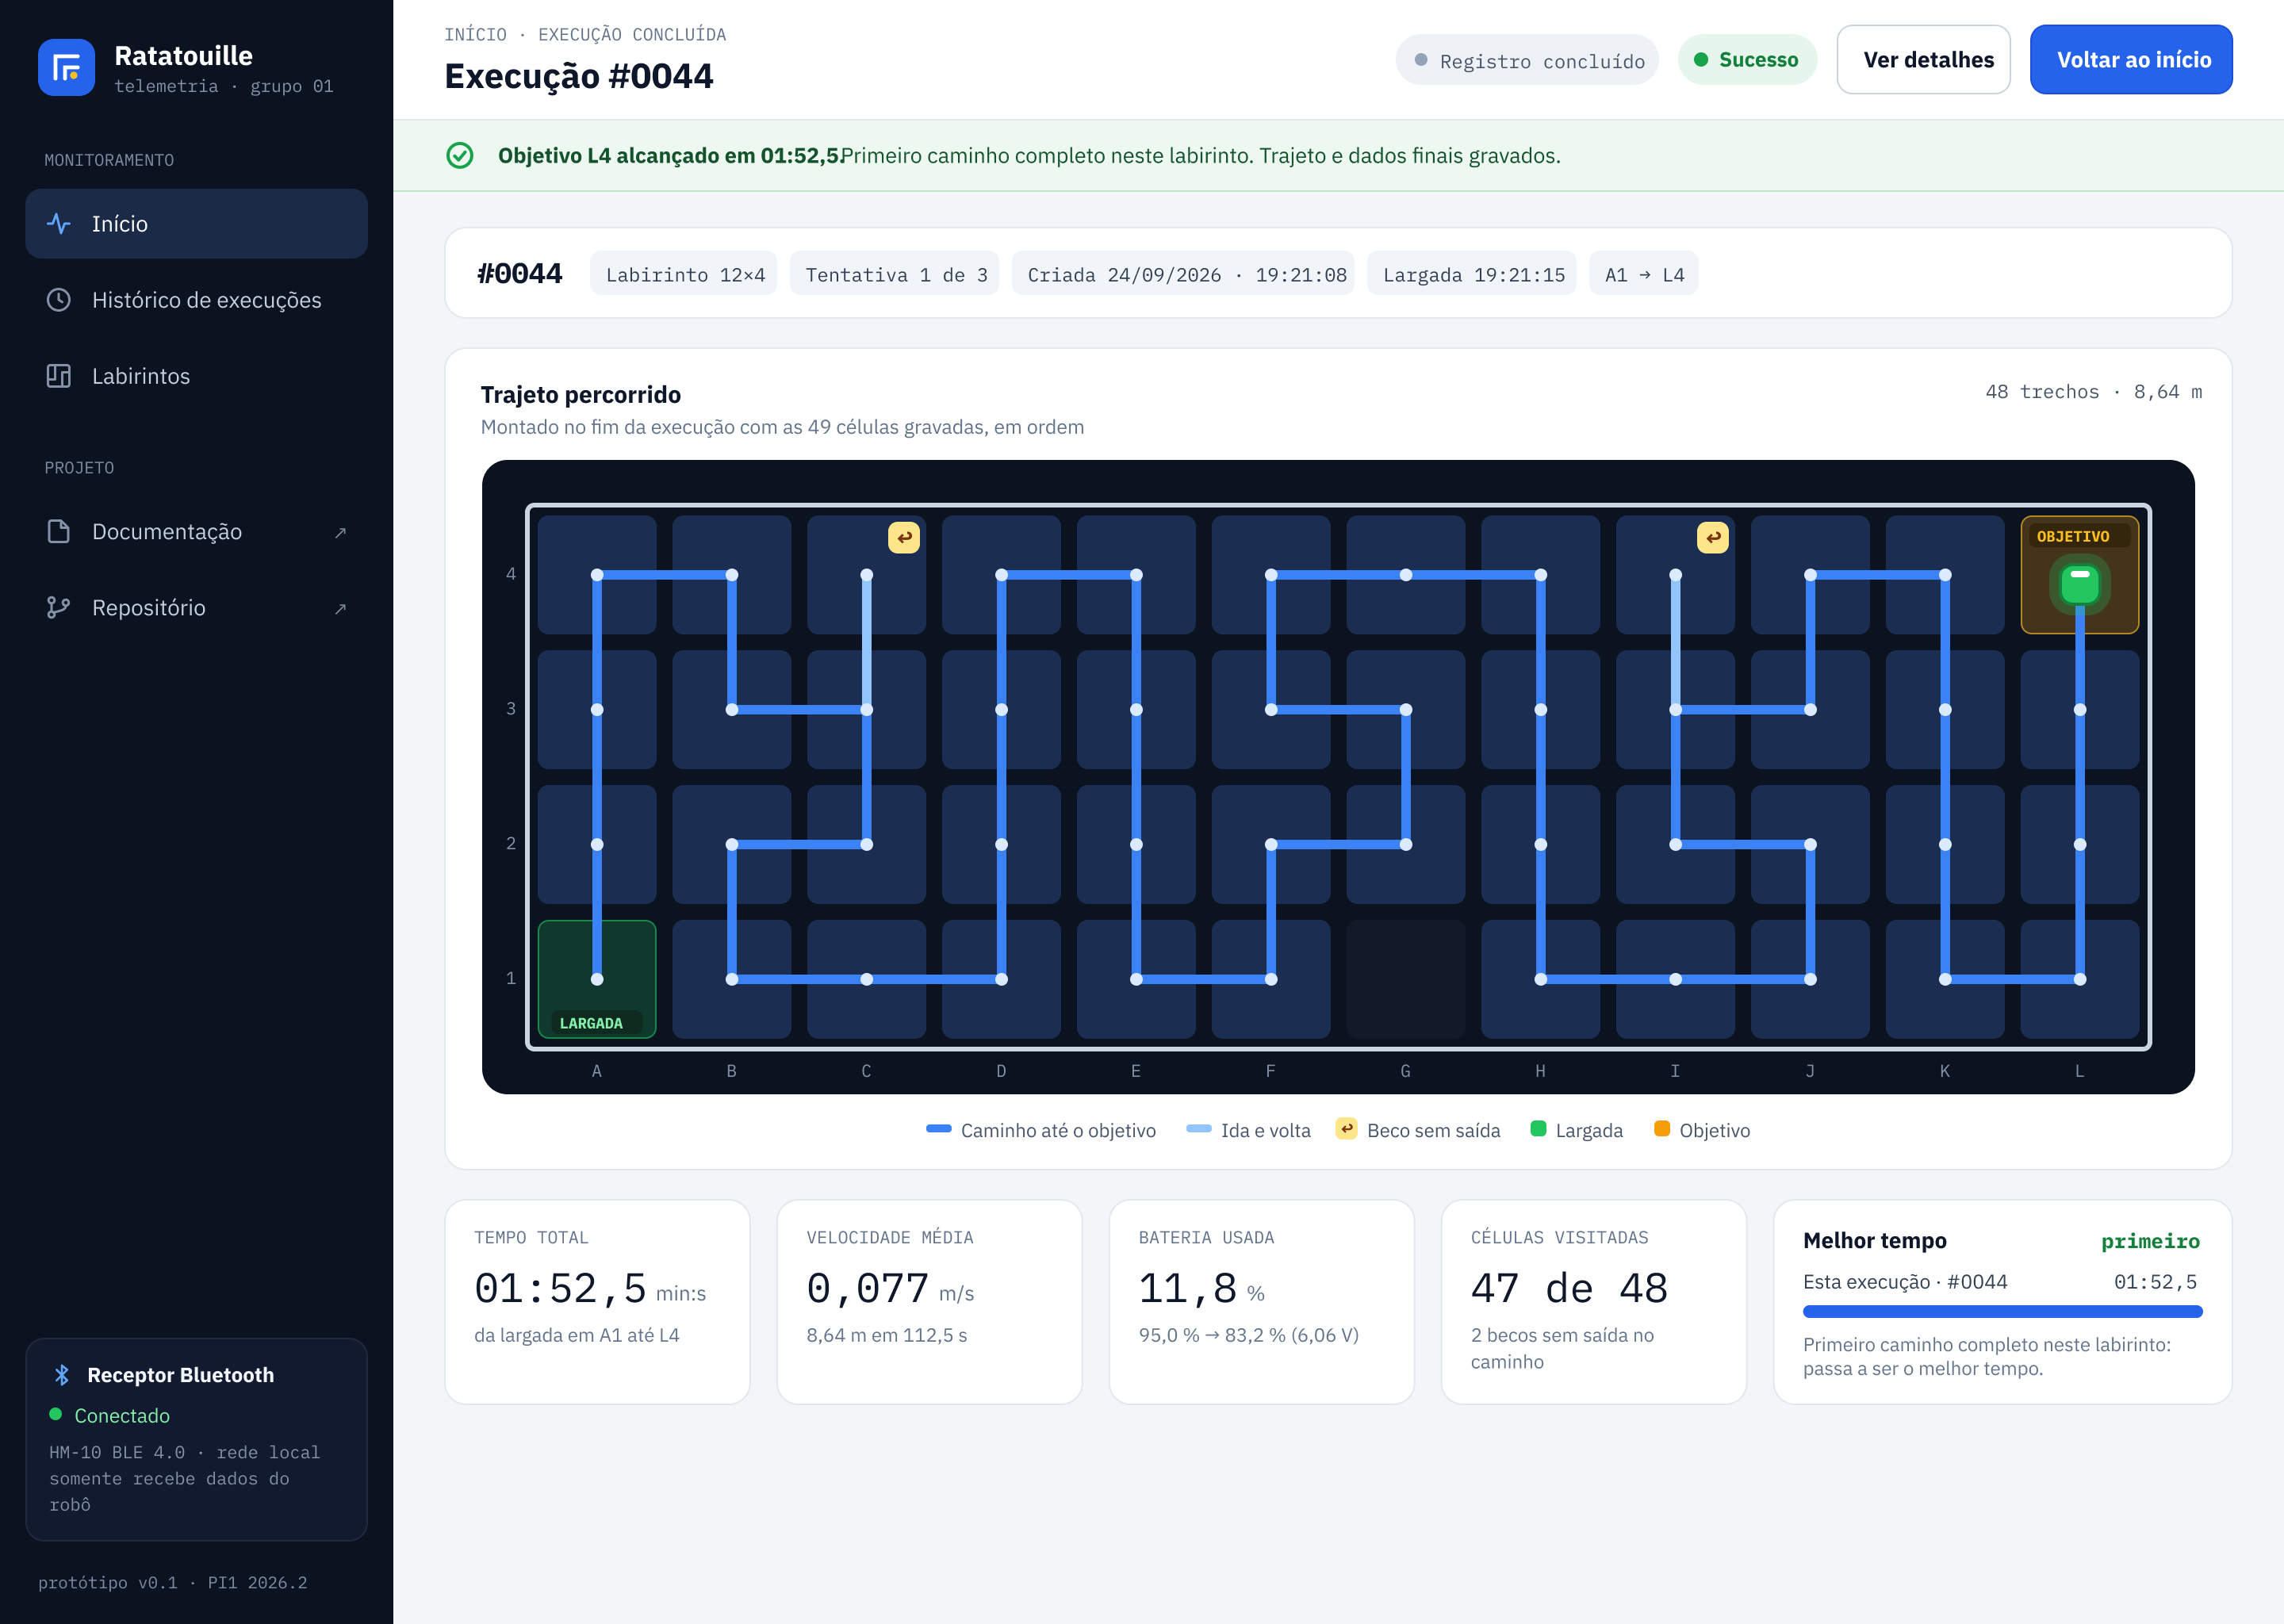Click the Largada 19:21:15 tag
Screen dimensions: 2284x1624
(1472, 274)
